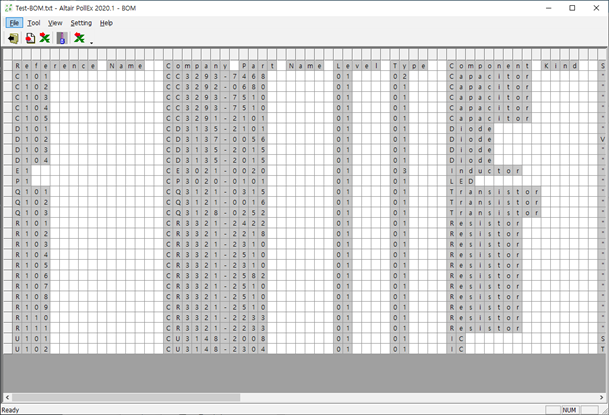Select the Q101 reference row cell

coord(32,191)
